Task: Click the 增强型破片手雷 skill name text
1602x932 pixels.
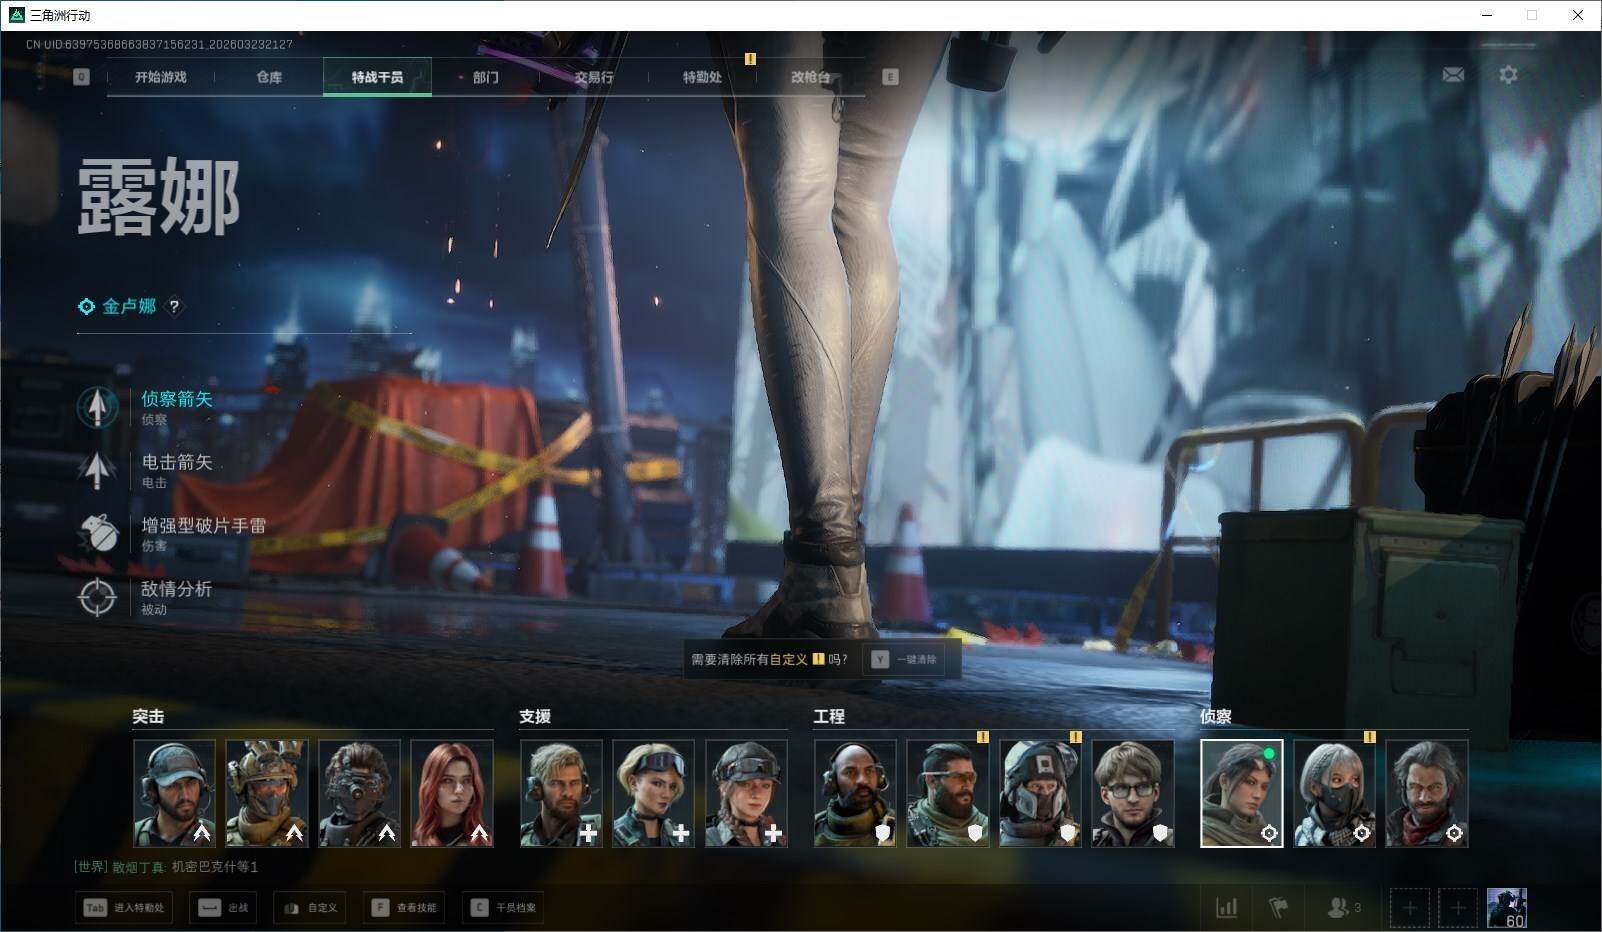Action: point(204,525)
